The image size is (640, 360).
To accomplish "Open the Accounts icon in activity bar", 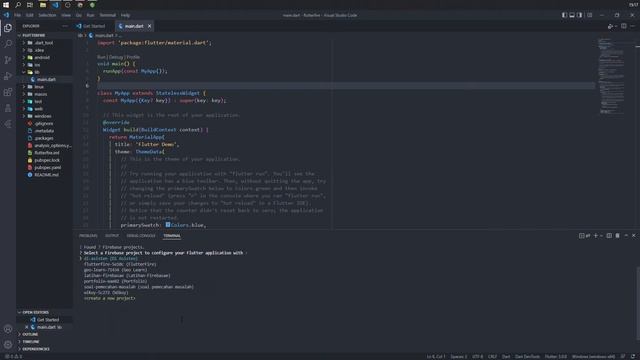I will click(8, 329).
